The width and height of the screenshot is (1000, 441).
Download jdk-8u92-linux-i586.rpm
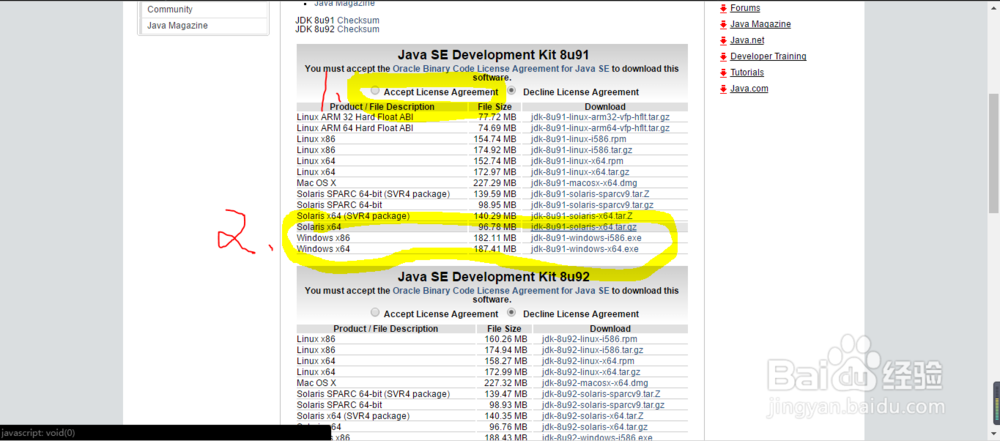tap(589, 339)
